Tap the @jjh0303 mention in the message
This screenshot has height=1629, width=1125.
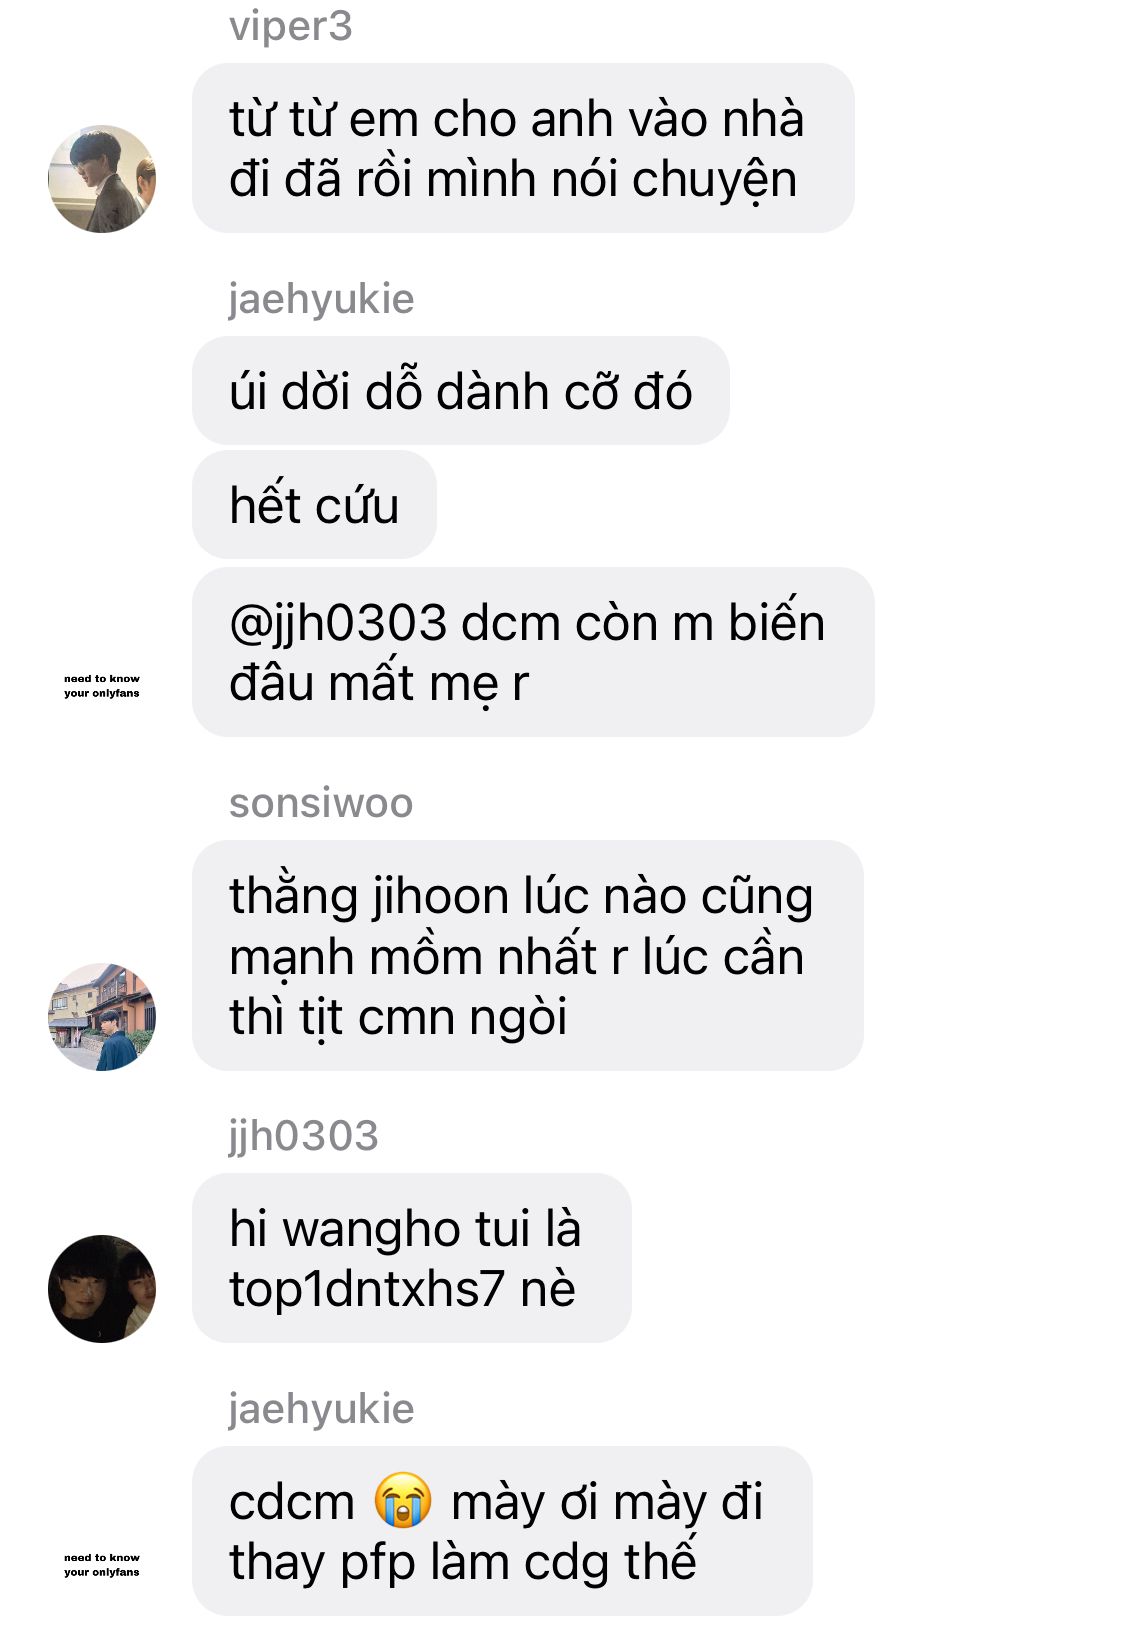(x=338, y=624)
